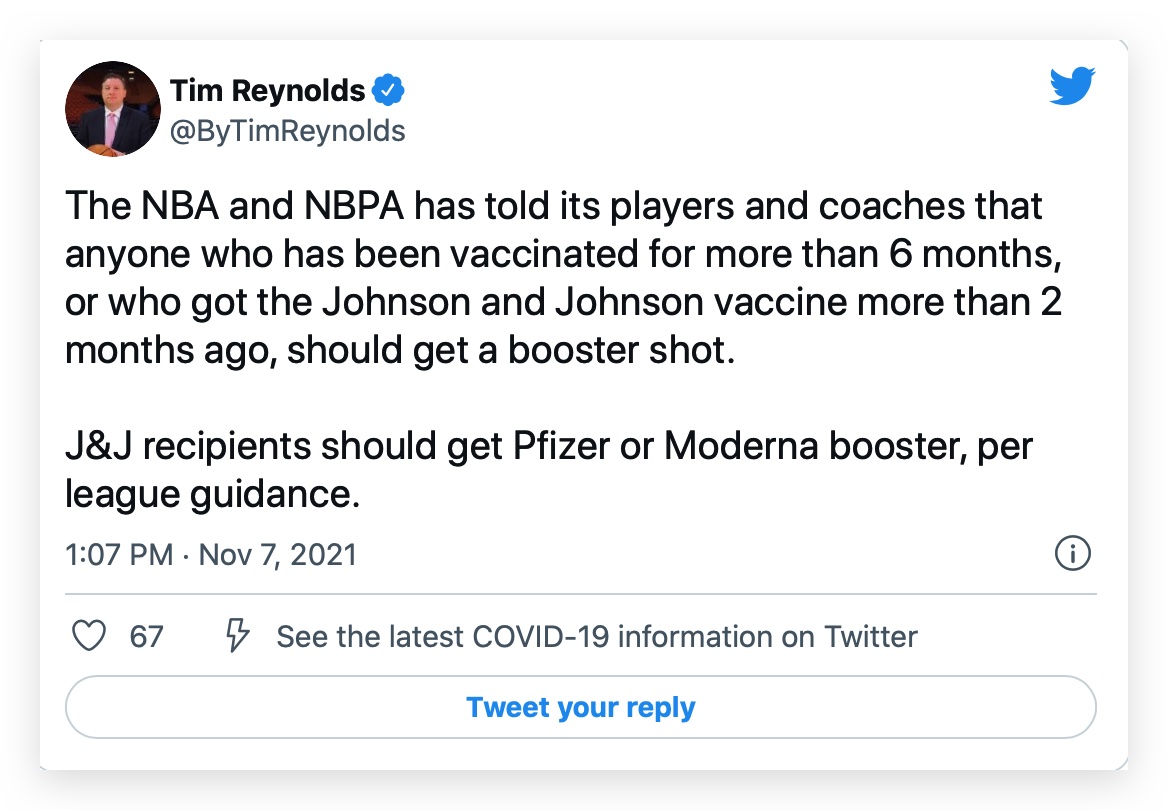1168x810 pixels.
Task: Open the tweet info circle icon
Action: [1073, 554]
